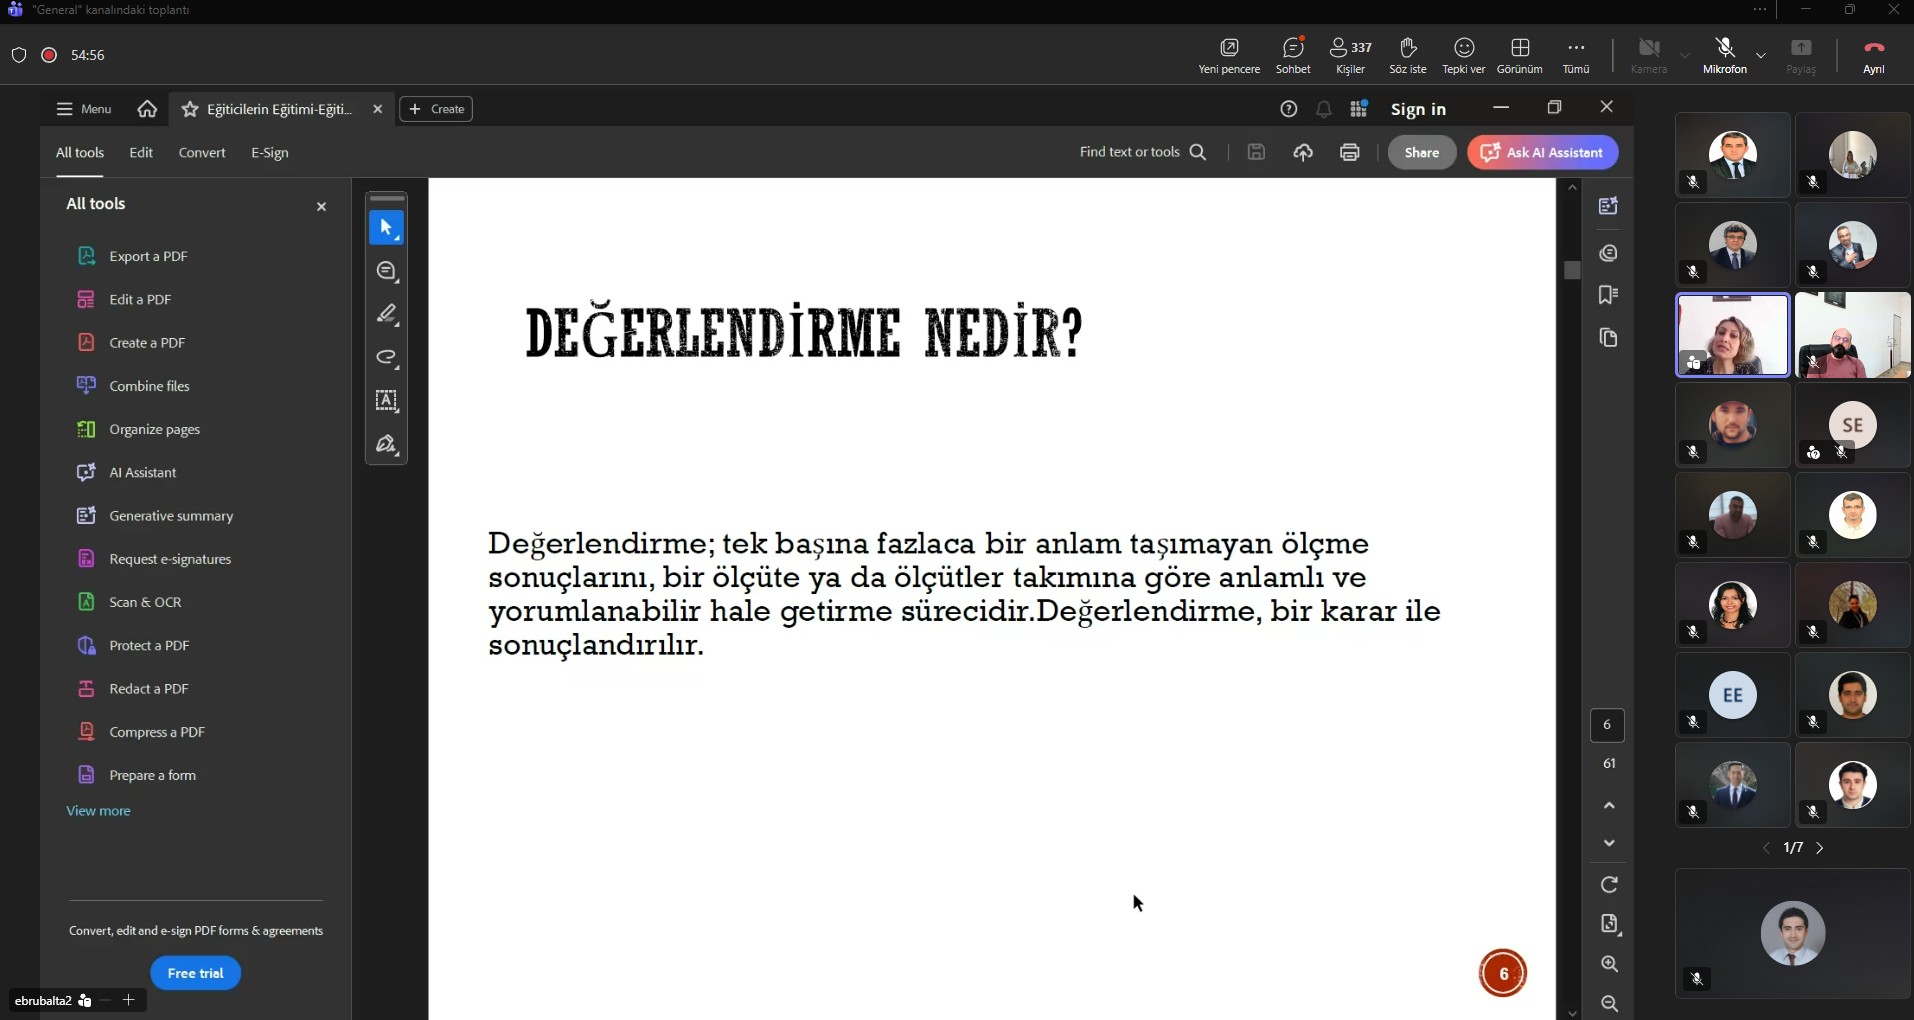Select the freehand Draw tool

[x=387, y=358]
